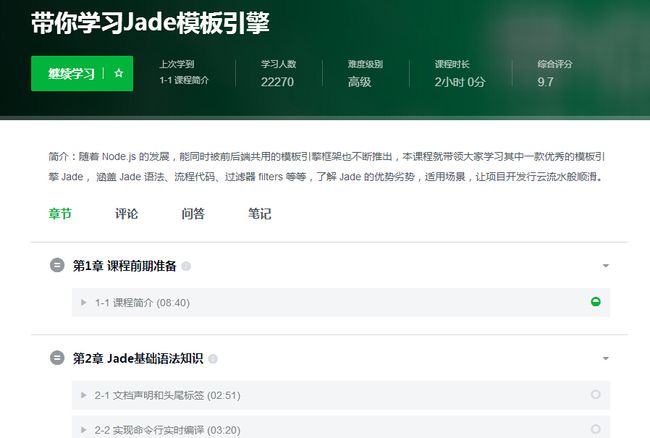Click the overall rating 9.7
This screenshot has height=438, width=650.
(545, 82)
